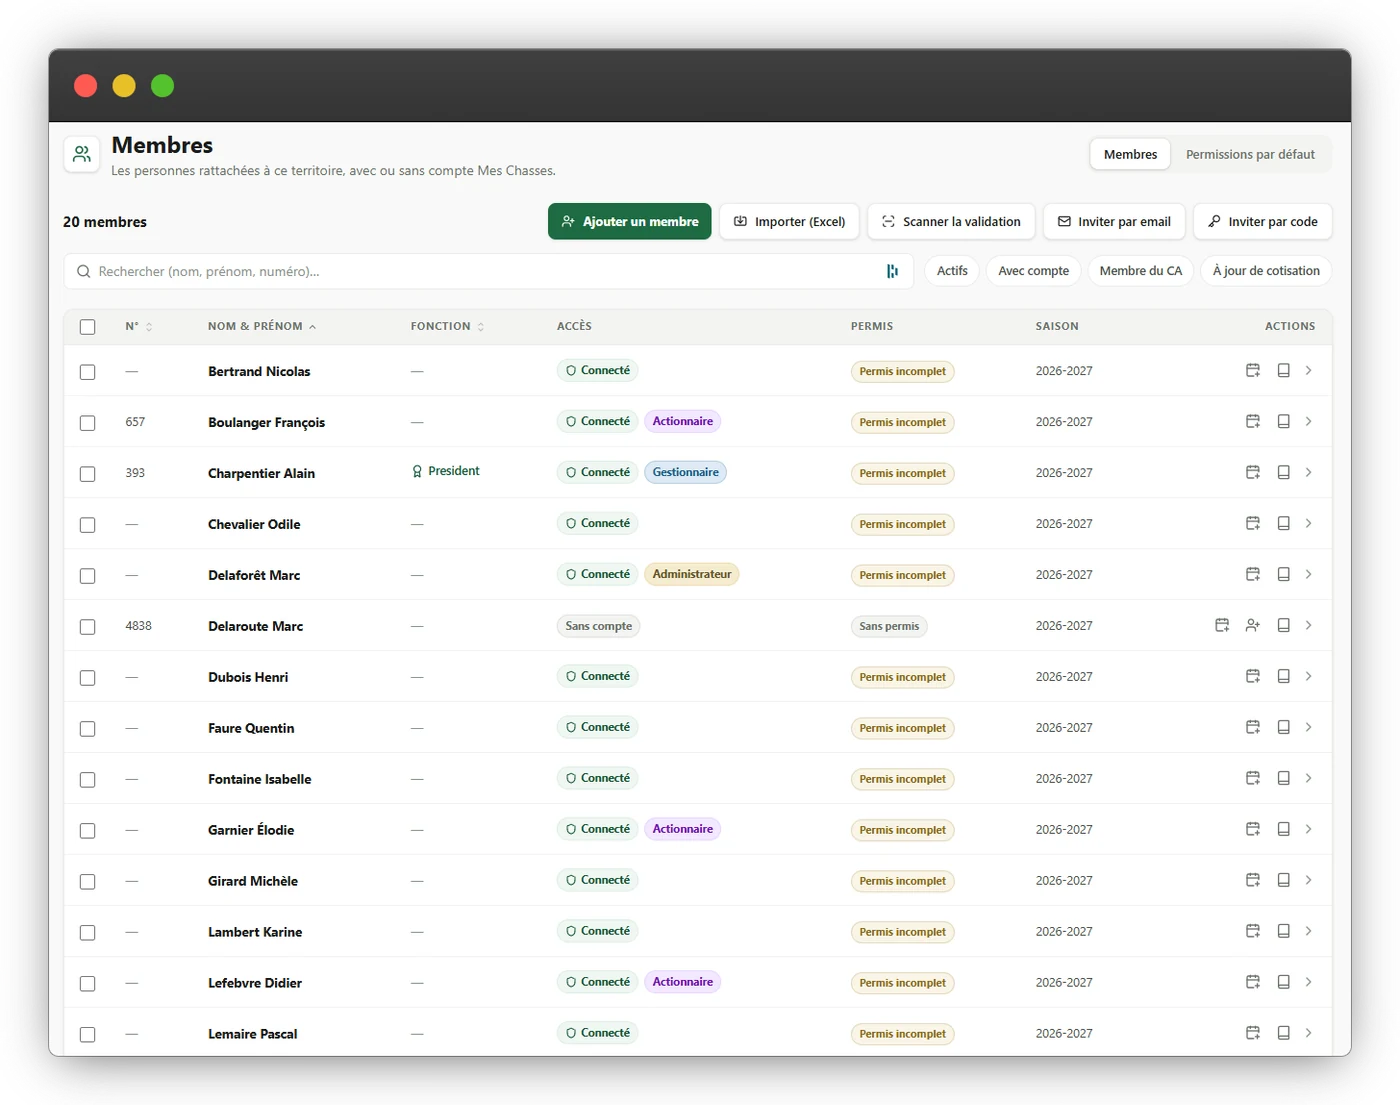Sort by the Fonction column header
The image size is (1400, 1105).
447,327
